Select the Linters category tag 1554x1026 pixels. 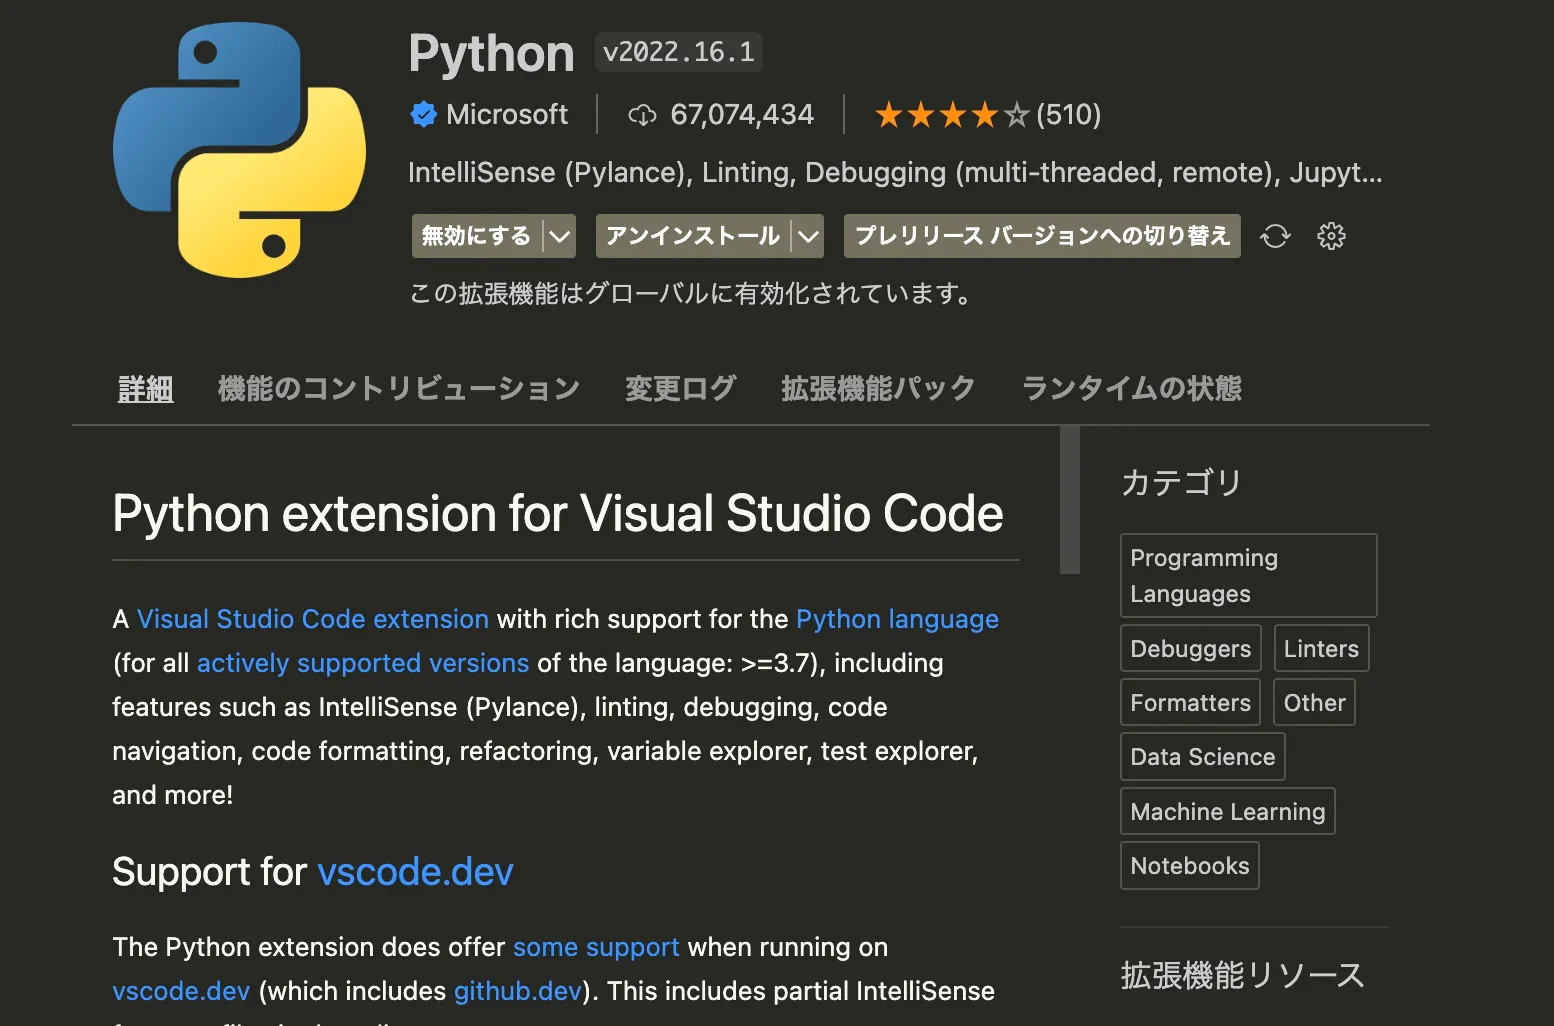click(x=1321, y=648)
